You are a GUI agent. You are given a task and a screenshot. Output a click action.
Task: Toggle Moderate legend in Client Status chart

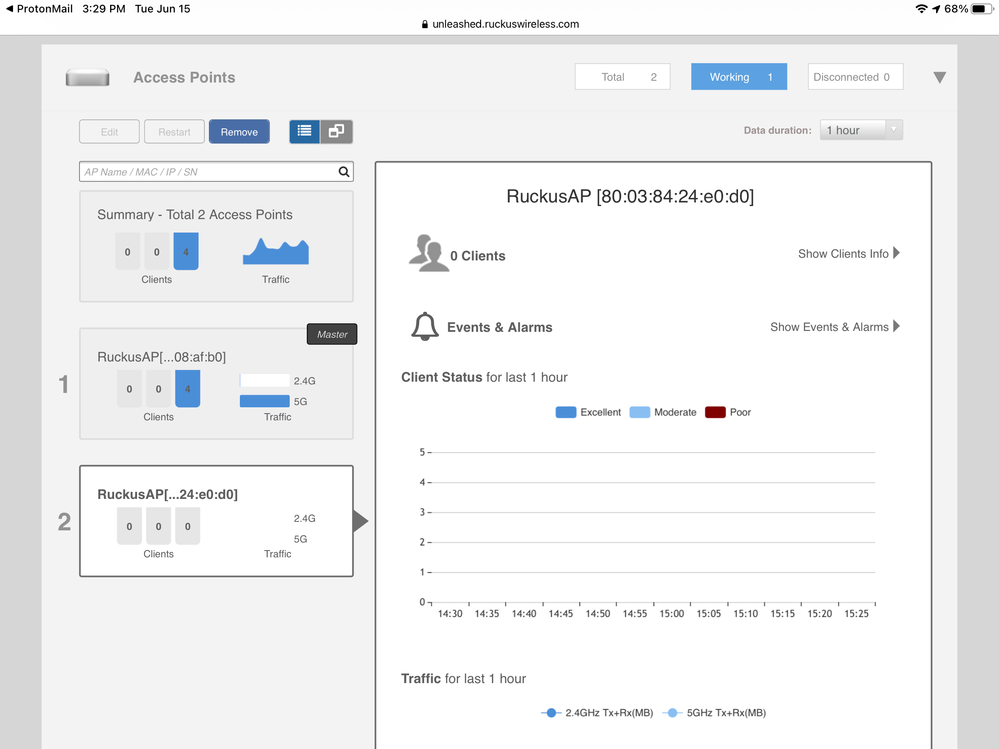pos(663,412)
